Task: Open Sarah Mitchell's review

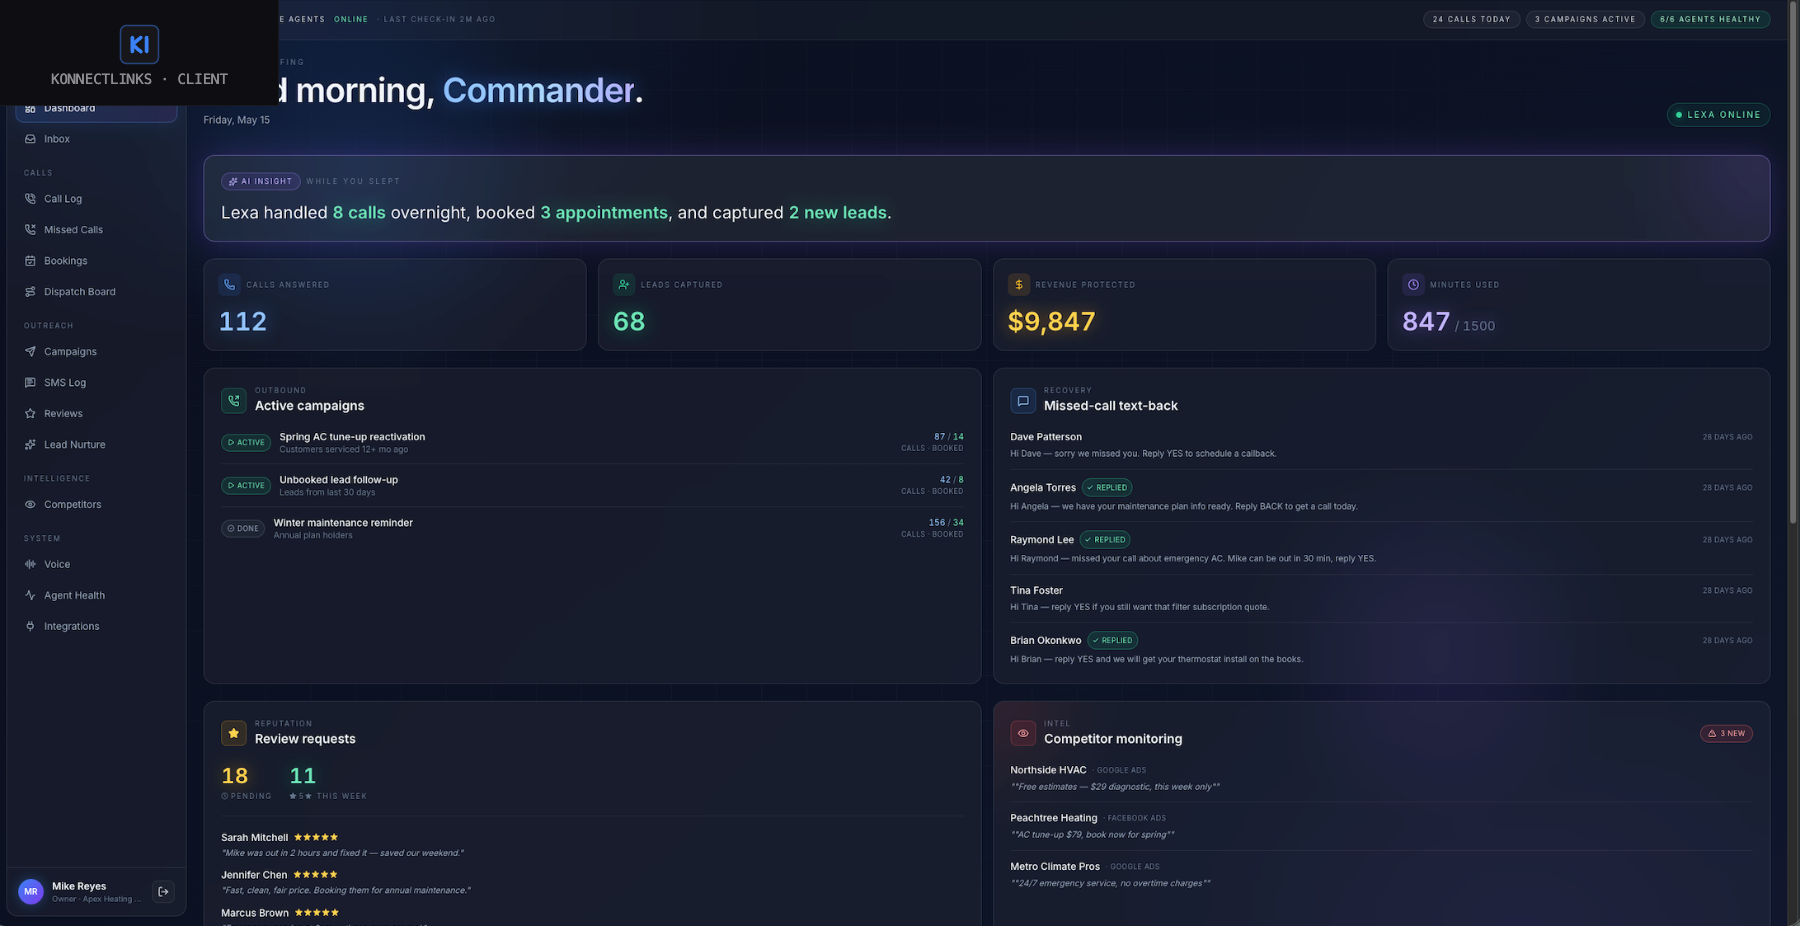Action: 592,845
